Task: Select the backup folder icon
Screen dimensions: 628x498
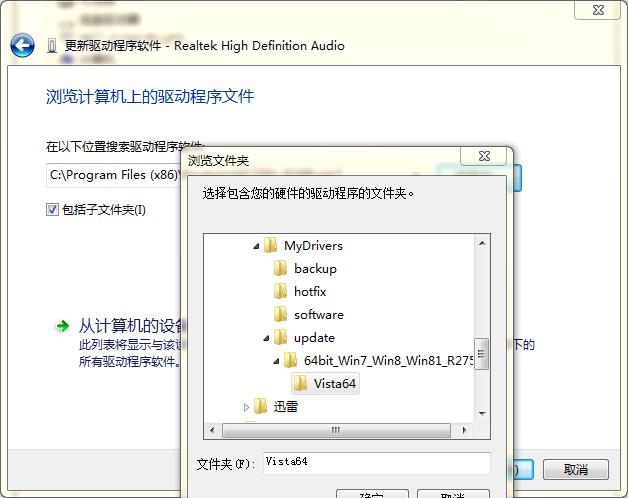Action: pyautogui.click(x=281, y=268)
